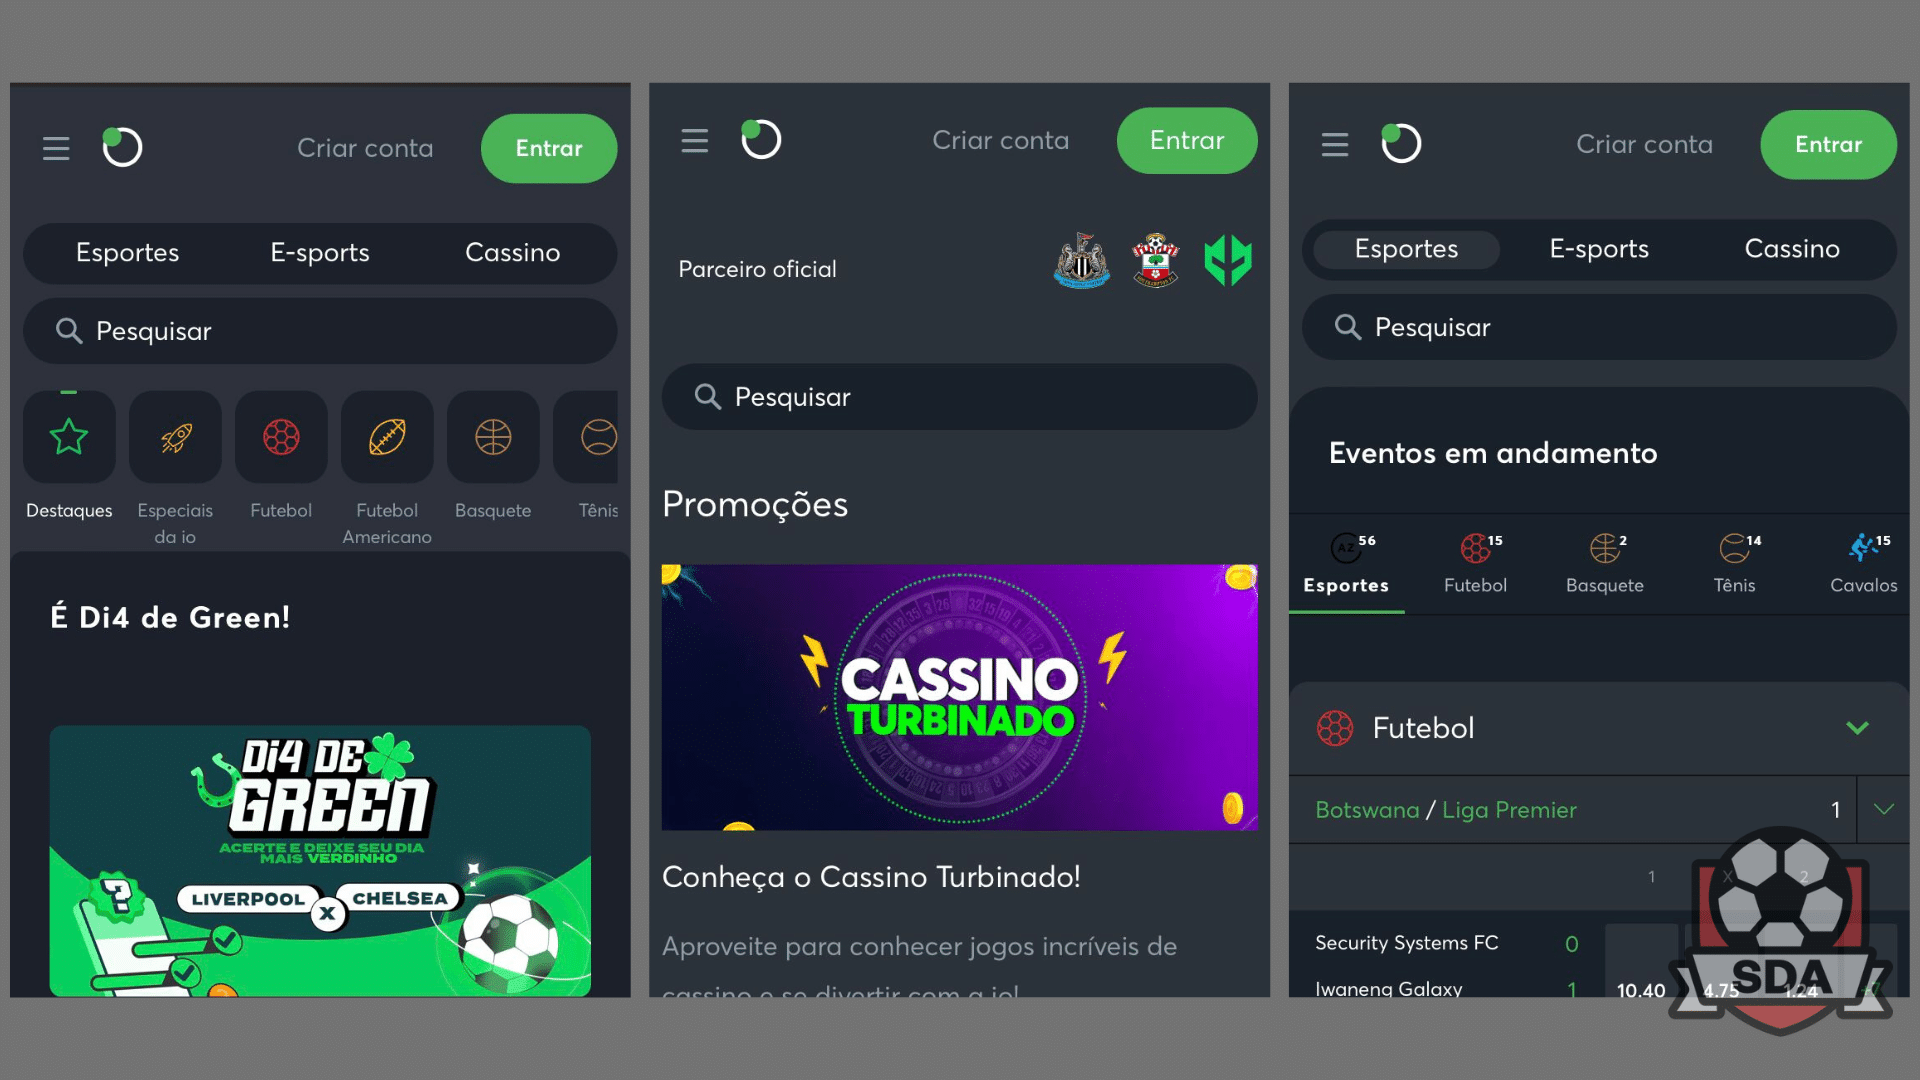The image size is (1920, 1080).
Task: Collapse the Futebol section chevron
Action: pyautogui.click(x=1858, y=728)
